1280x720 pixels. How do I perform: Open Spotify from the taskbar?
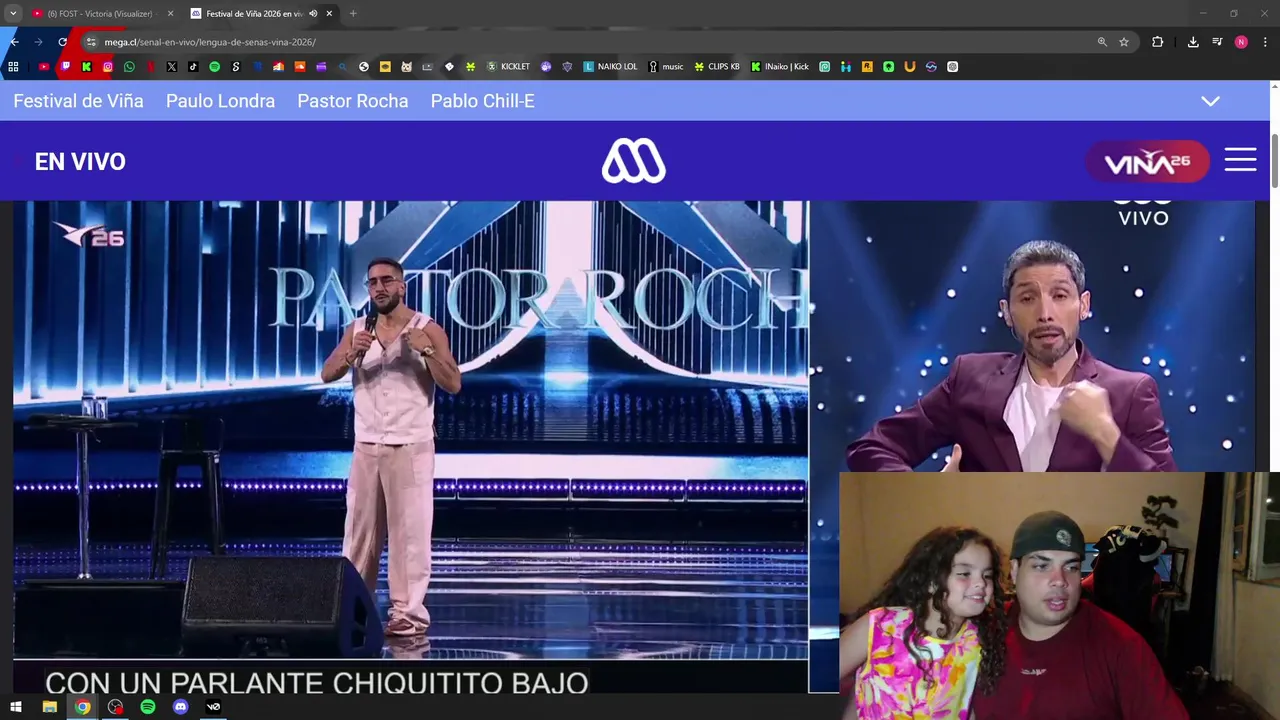(148, 707)
